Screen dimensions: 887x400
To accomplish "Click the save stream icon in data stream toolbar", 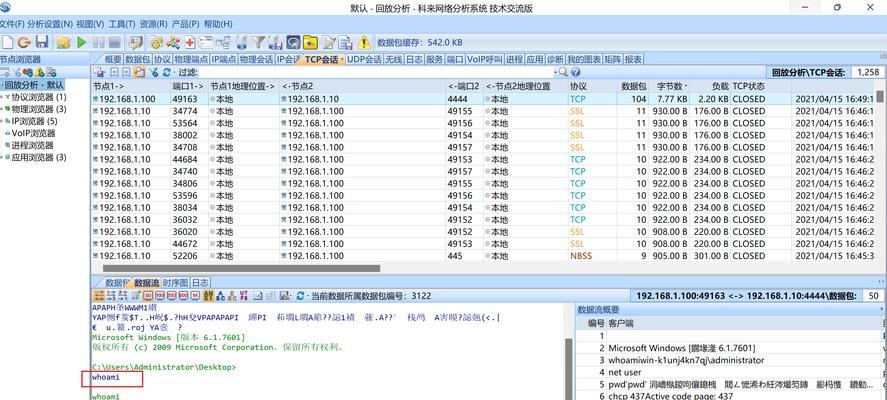I will point(283,295).
